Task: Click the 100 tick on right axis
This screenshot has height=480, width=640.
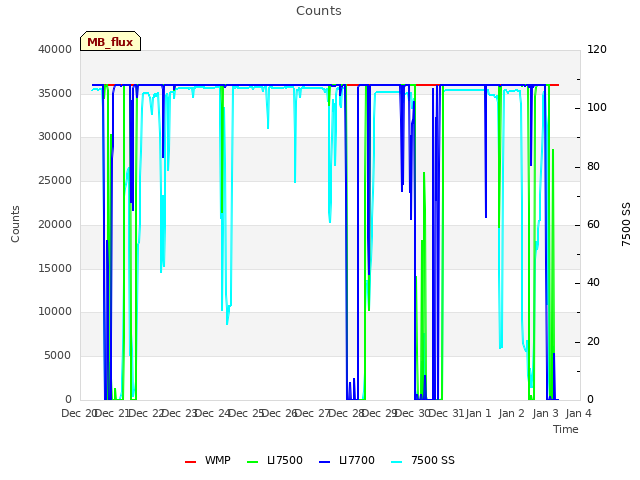Action: point(597,108)
